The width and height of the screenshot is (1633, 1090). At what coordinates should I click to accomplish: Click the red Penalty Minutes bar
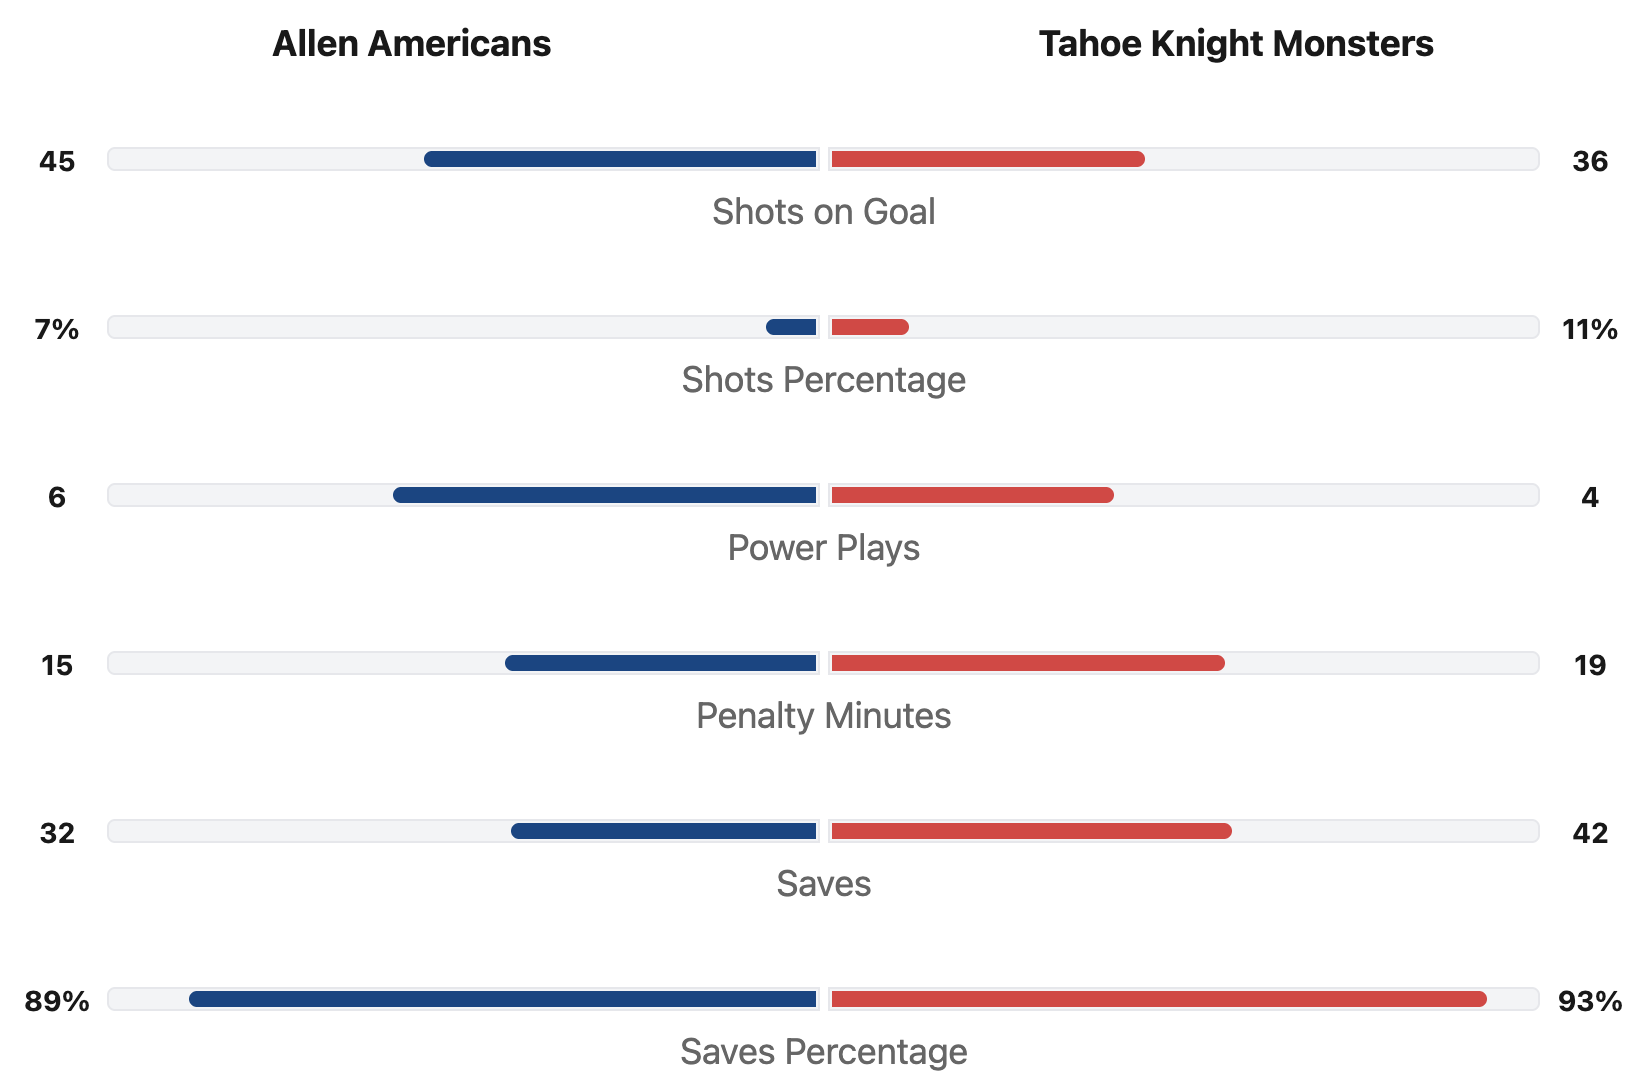tap(1027, 663)
